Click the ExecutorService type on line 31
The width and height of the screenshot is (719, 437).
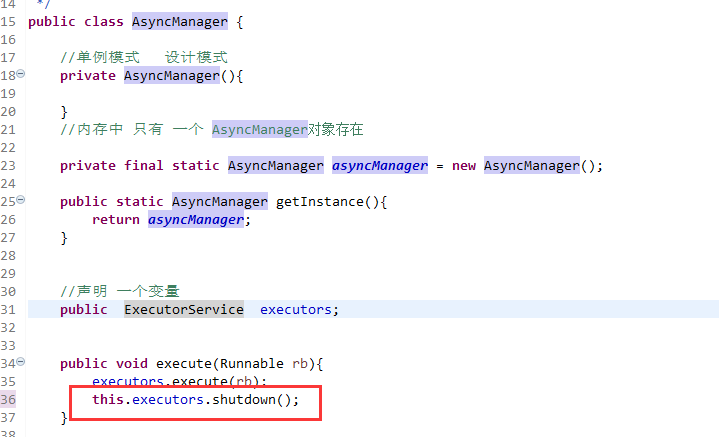coord(184,310)
